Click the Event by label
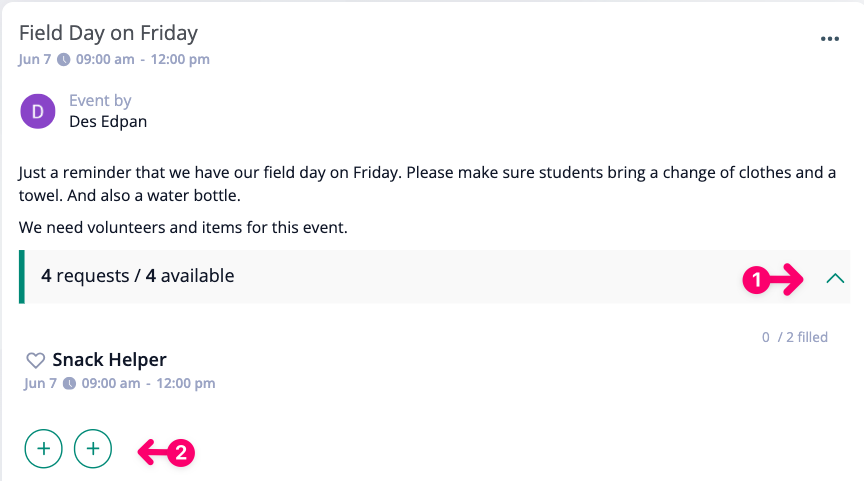Viewport: 864px width, 481px height. pyautogui.click(x=100, y=101)
